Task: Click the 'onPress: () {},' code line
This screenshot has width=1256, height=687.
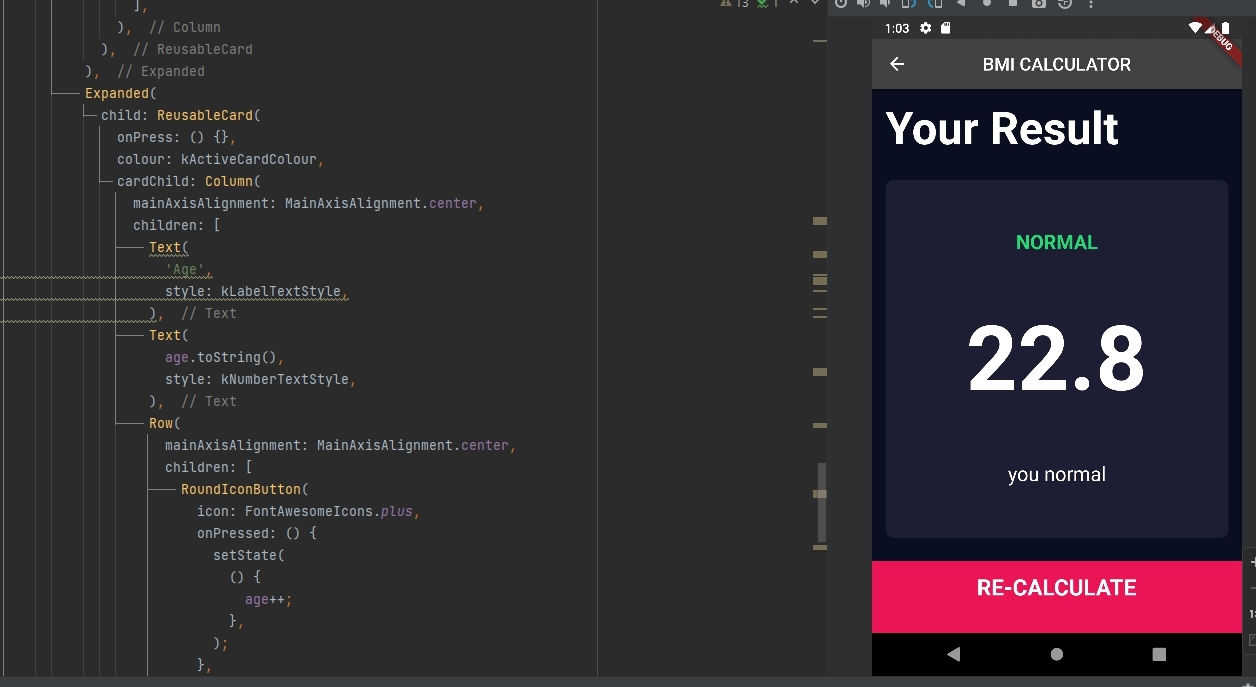Action: click(177, 137)
